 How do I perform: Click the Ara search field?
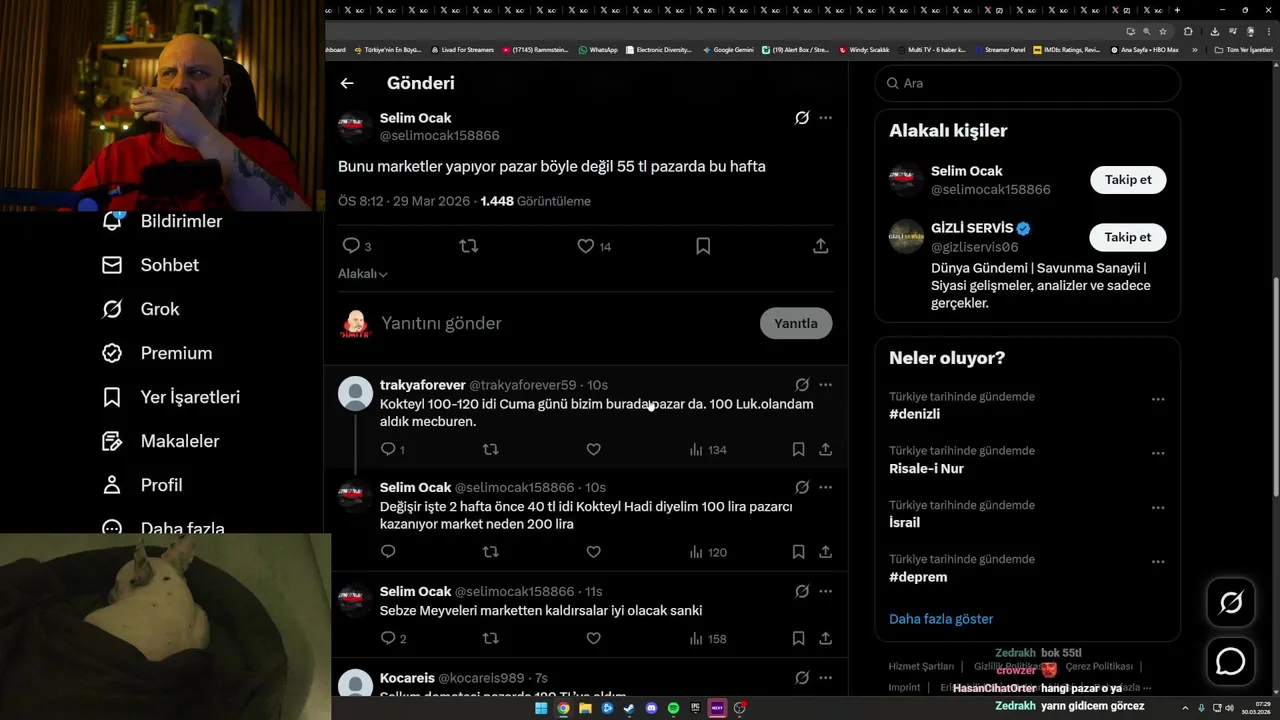(1027, 83)
